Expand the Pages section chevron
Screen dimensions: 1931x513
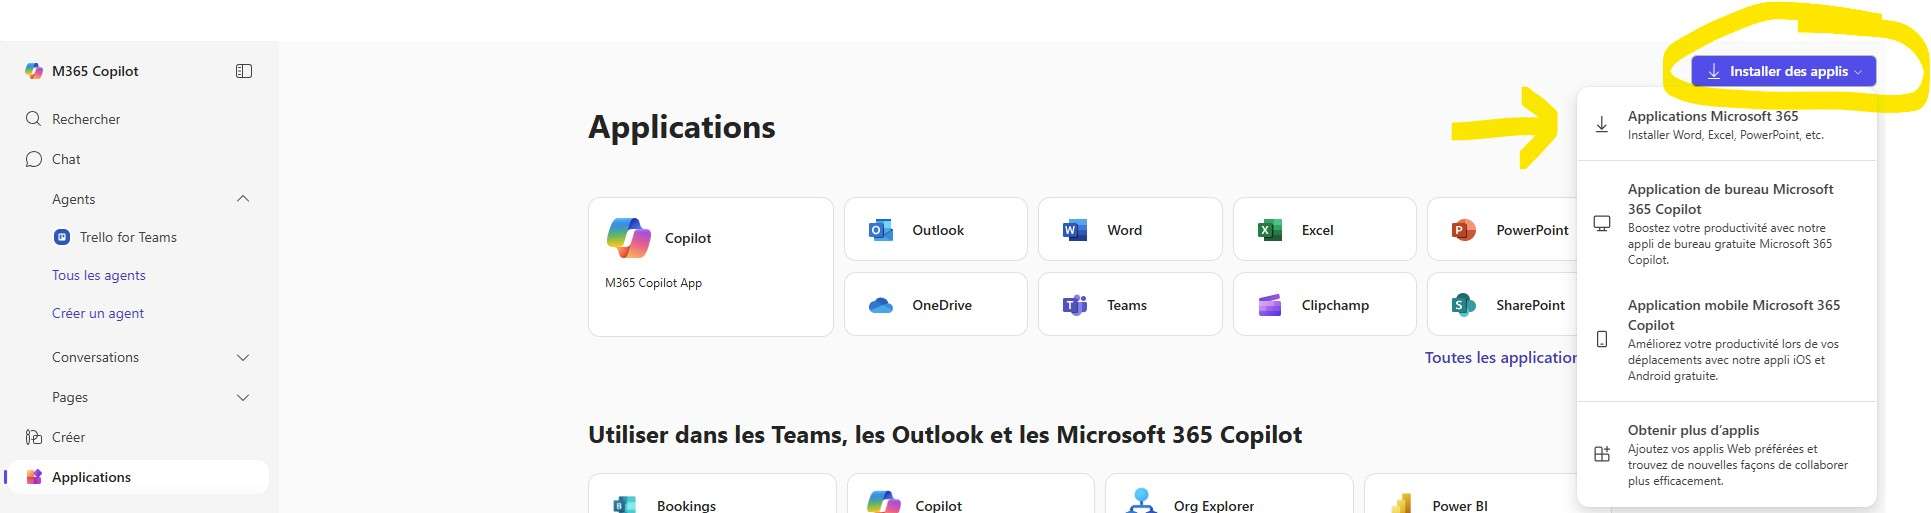click(243, 397)
